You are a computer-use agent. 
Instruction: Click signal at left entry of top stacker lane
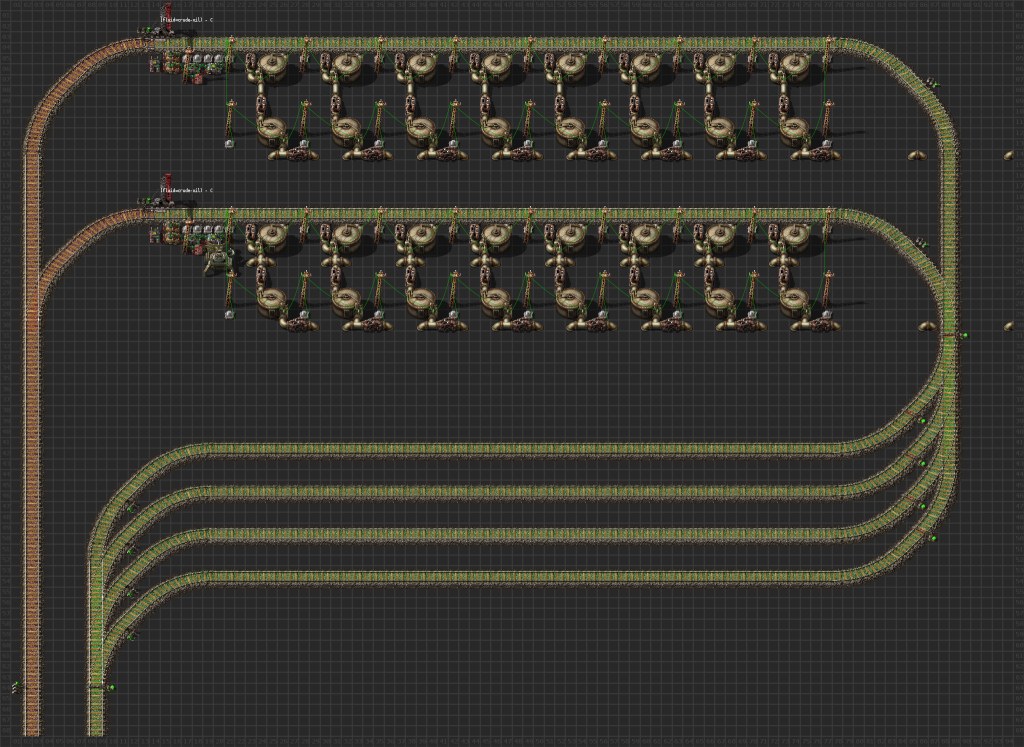pyautogui.click(x=131, y=508)
